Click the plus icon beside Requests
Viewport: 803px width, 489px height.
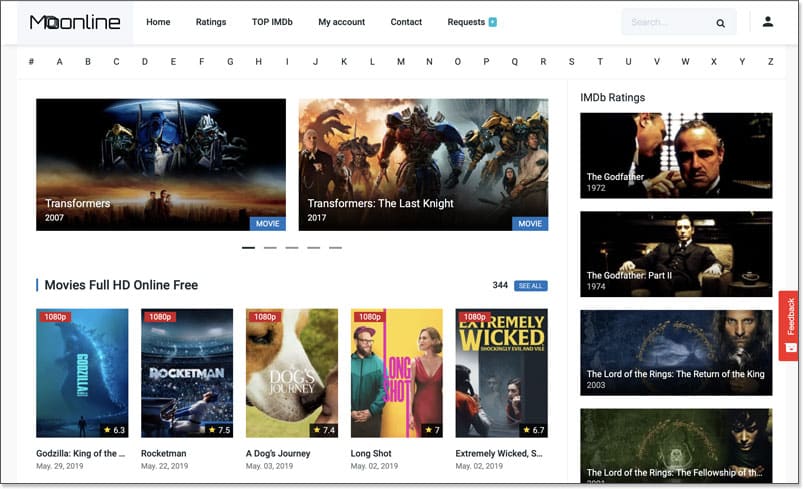point(493,22)
